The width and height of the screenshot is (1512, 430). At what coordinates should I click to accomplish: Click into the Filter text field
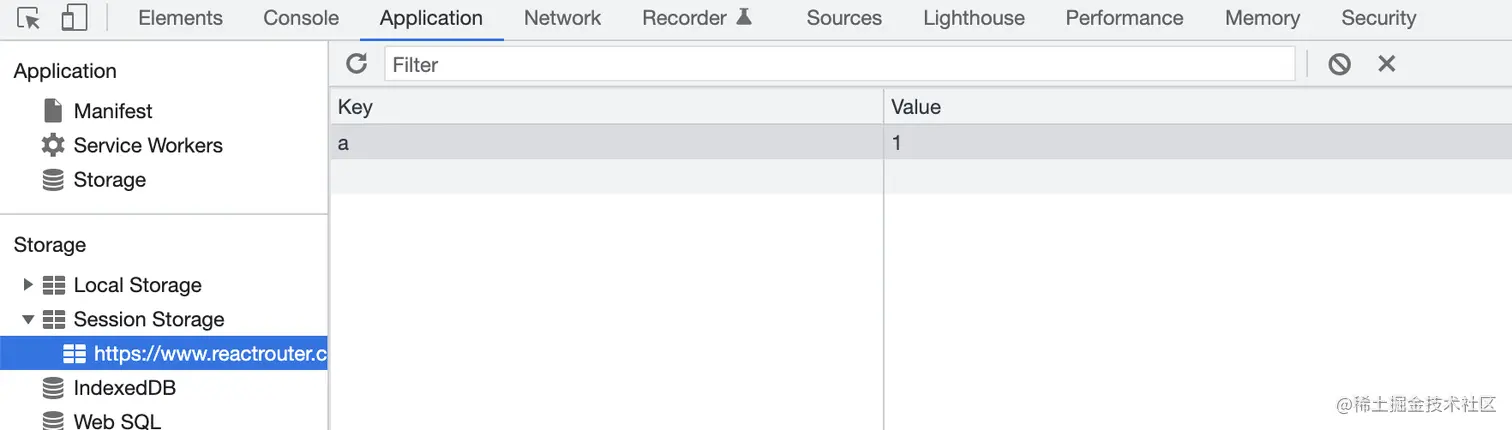pos(839,64)
